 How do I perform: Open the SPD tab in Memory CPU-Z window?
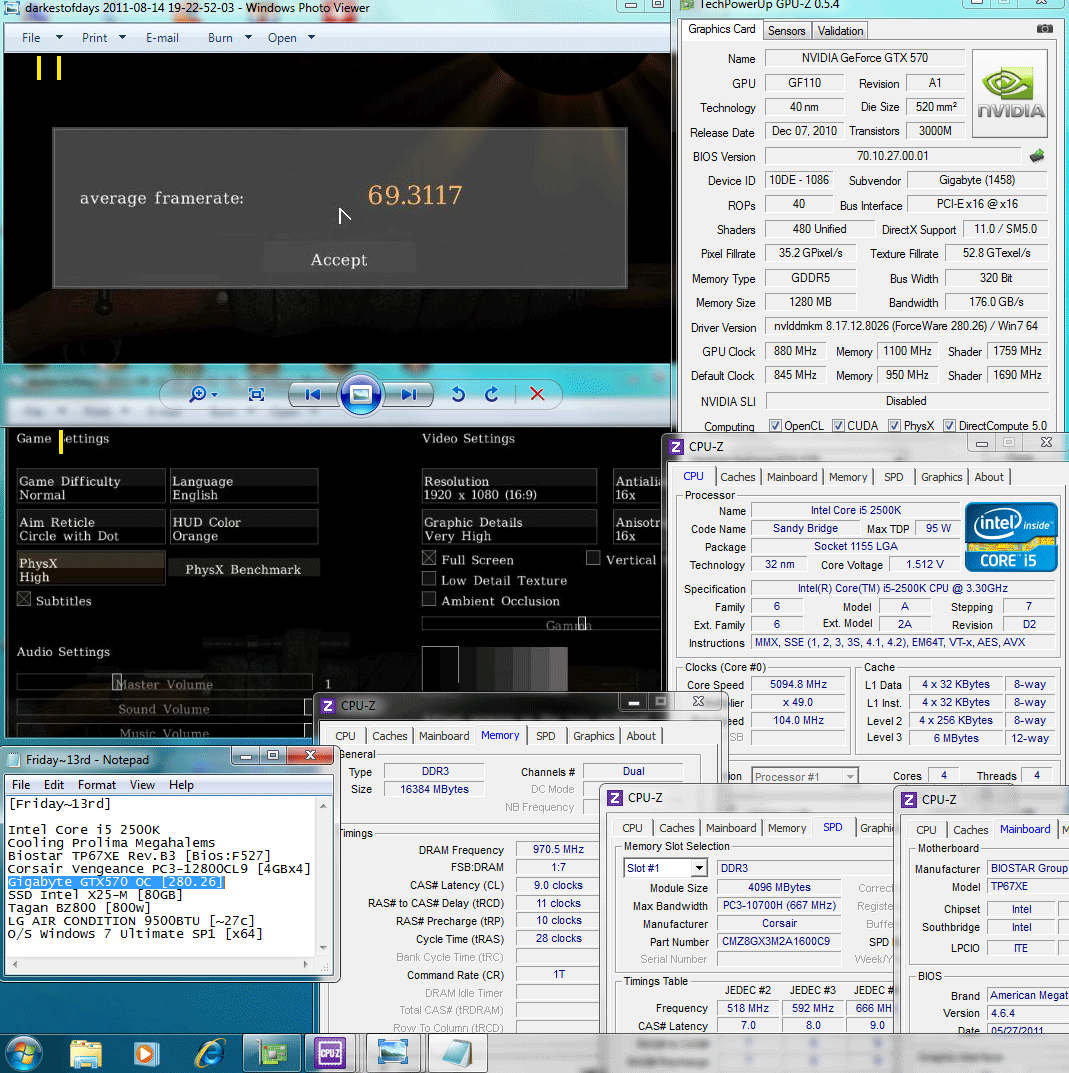545,736
